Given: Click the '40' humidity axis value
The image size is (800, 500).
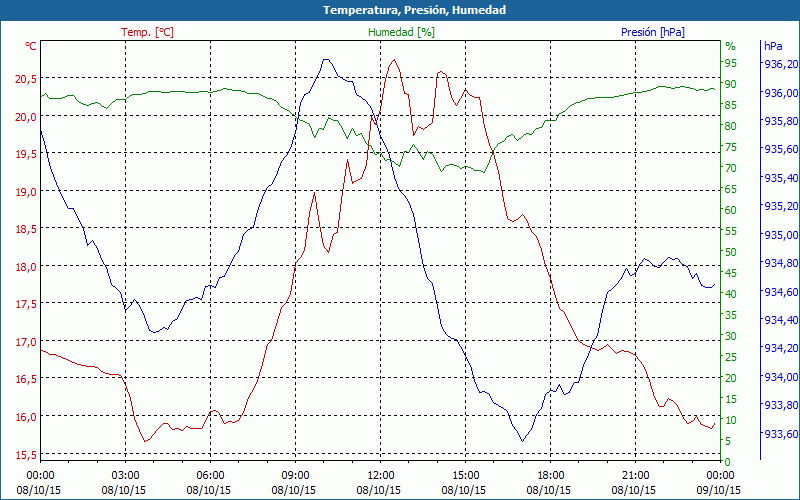Looking at the screenshot, I should click(x=731, y=294).
